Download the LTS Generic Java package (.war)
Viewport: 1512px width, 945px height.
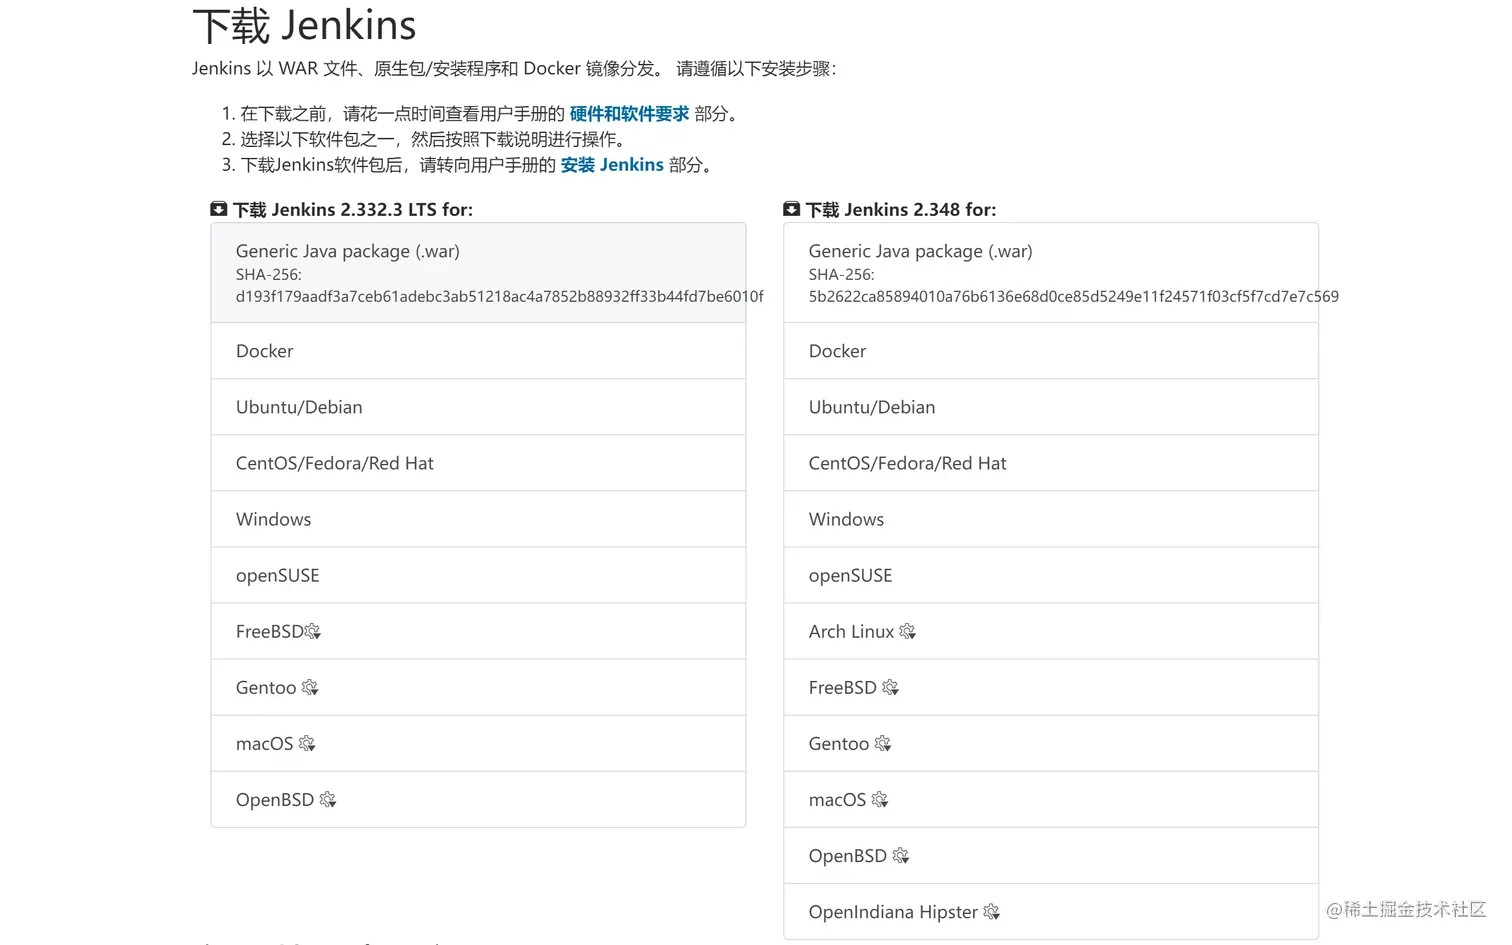coord(478,273)
